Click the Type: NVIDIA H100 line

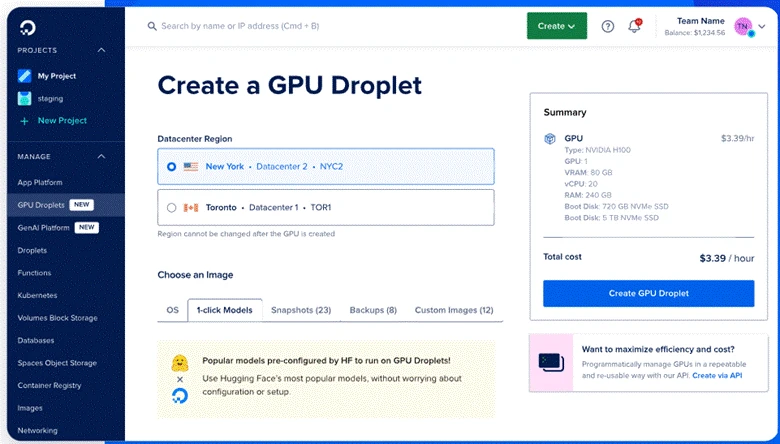(597, 150)
